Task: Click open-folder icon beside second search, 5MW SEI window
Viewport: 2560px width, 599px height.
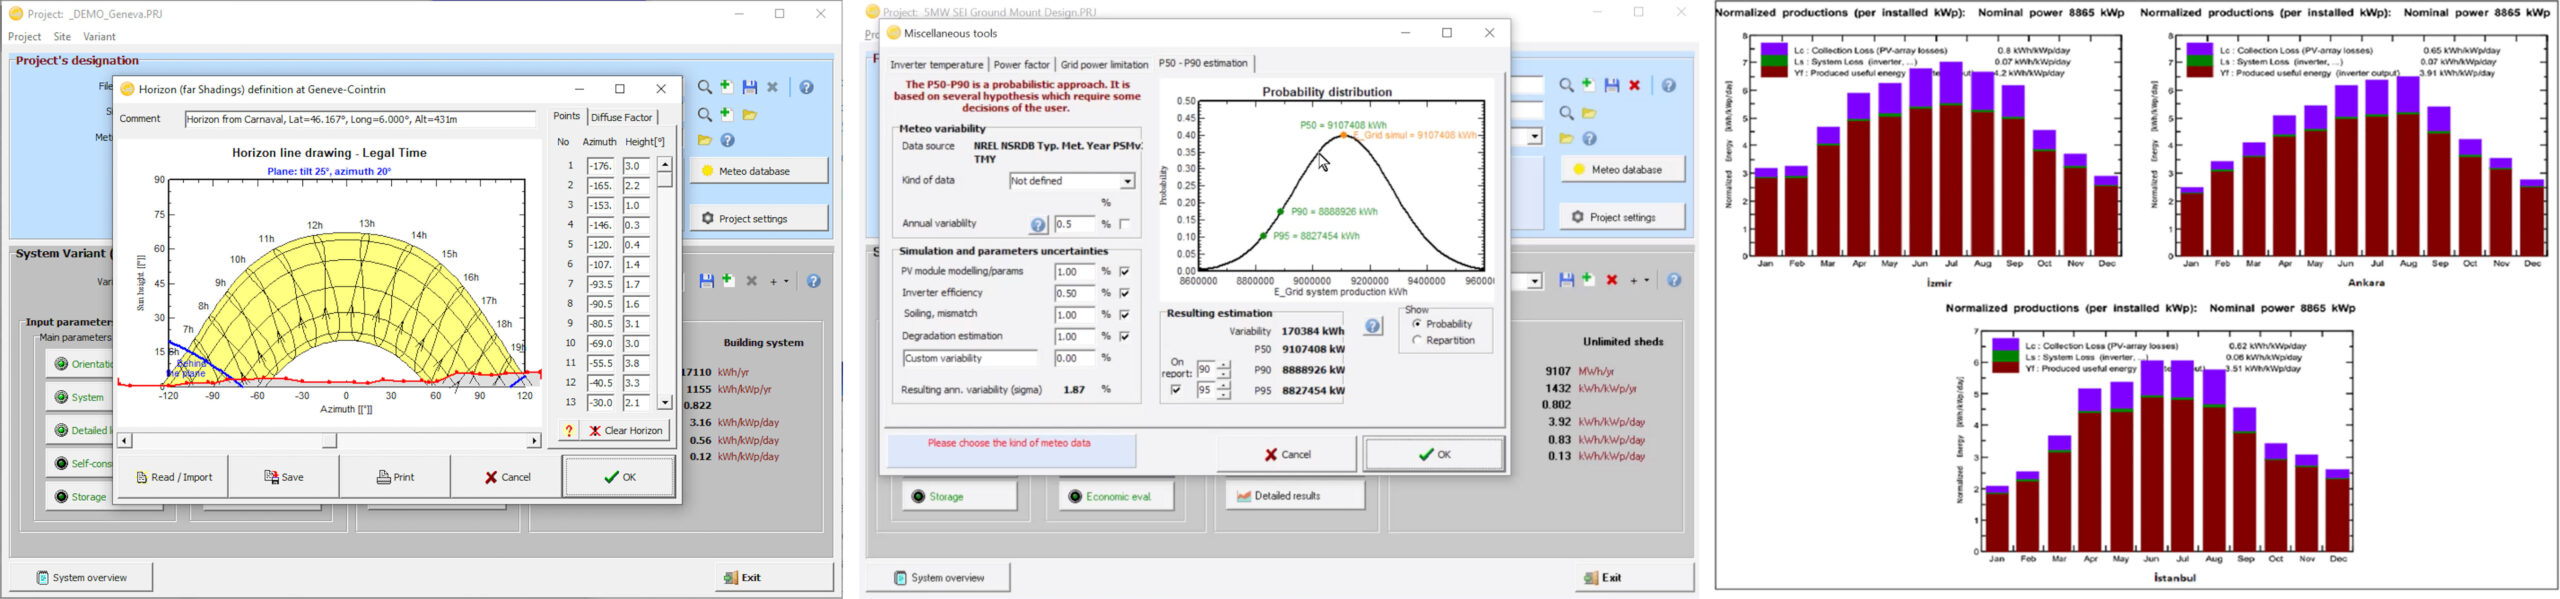Action: tap(1589, 113)
